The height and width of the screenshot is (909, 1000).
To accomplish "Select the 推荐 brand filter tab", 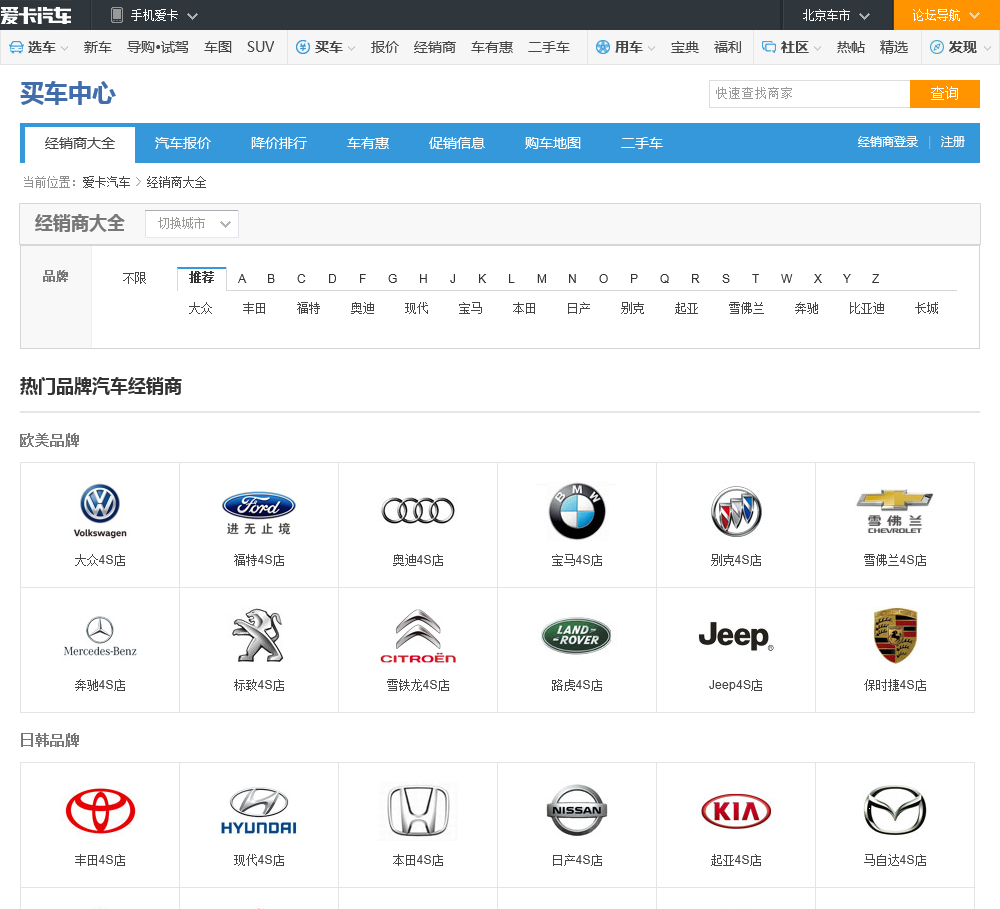I will (x=202, y=277).
